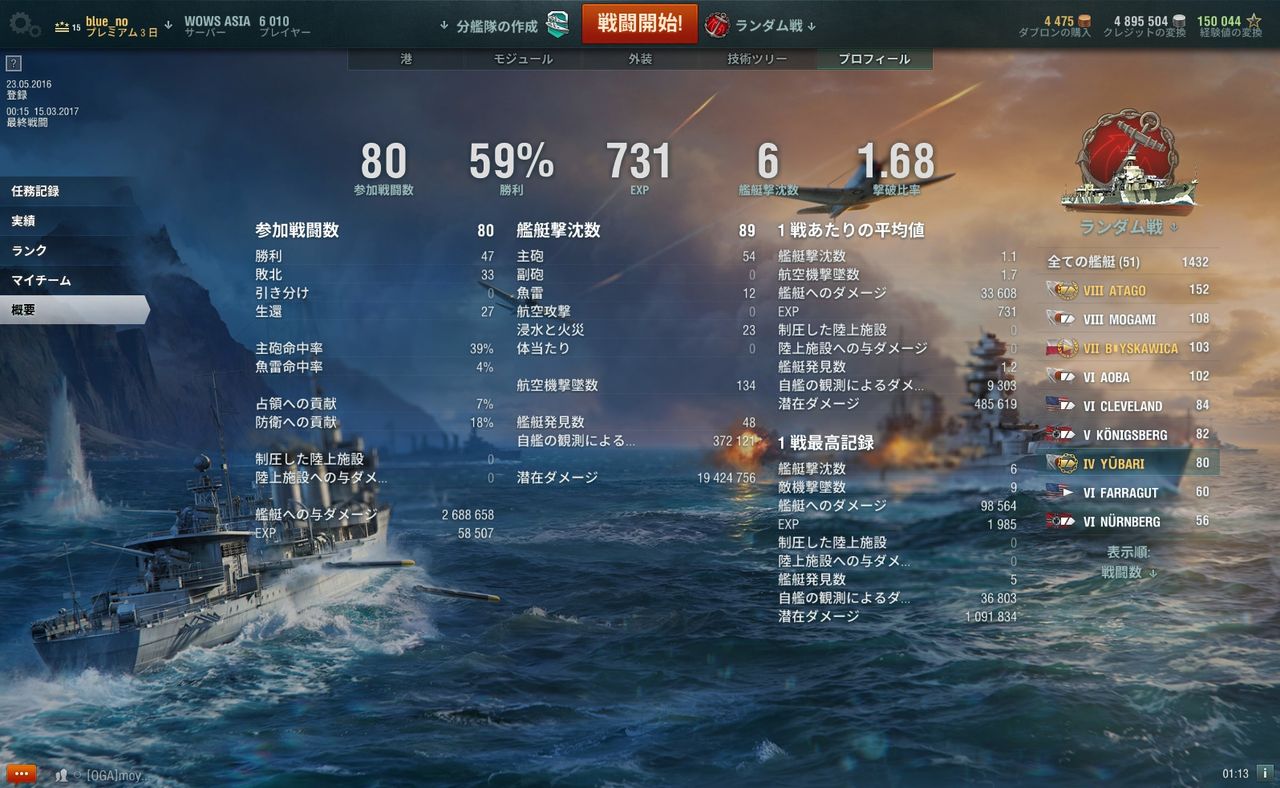This screenshot has width=1280, height=788.
Task: Open the help question mark icon
Action: [13, 63]
